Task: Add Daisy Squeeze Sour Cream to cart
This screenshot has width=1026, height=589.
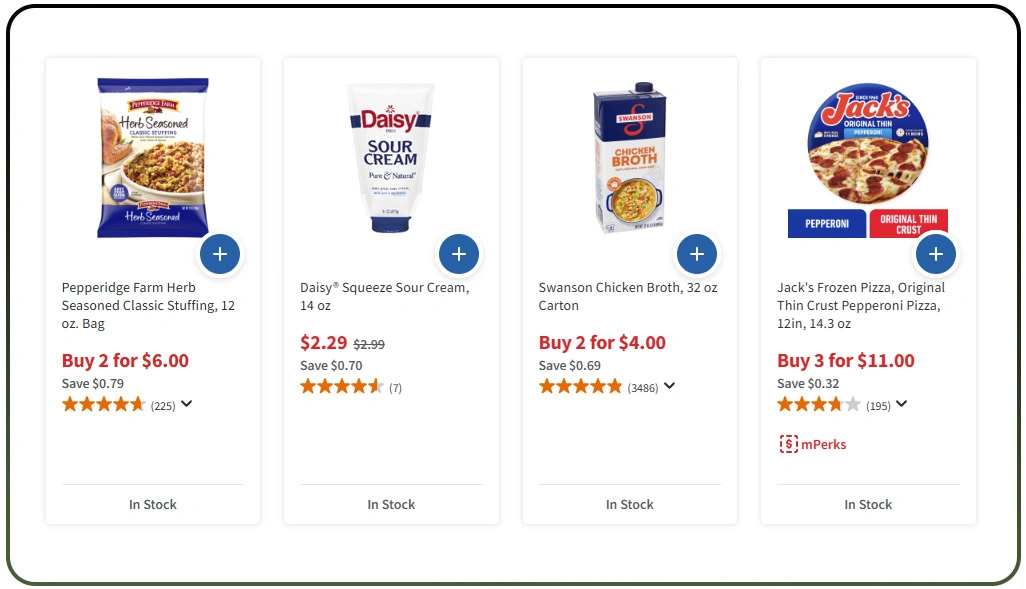Action: pos(458,255)
